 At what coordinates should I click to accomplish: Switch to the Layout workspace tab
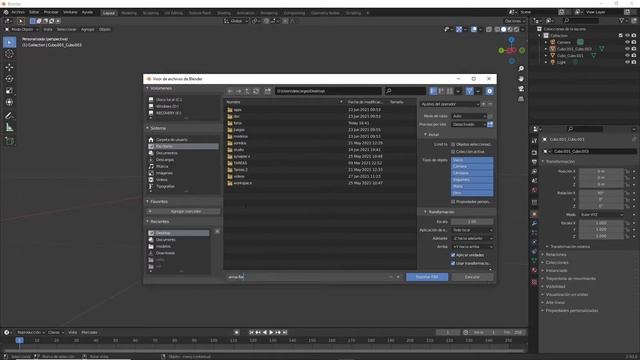point(109,13)
